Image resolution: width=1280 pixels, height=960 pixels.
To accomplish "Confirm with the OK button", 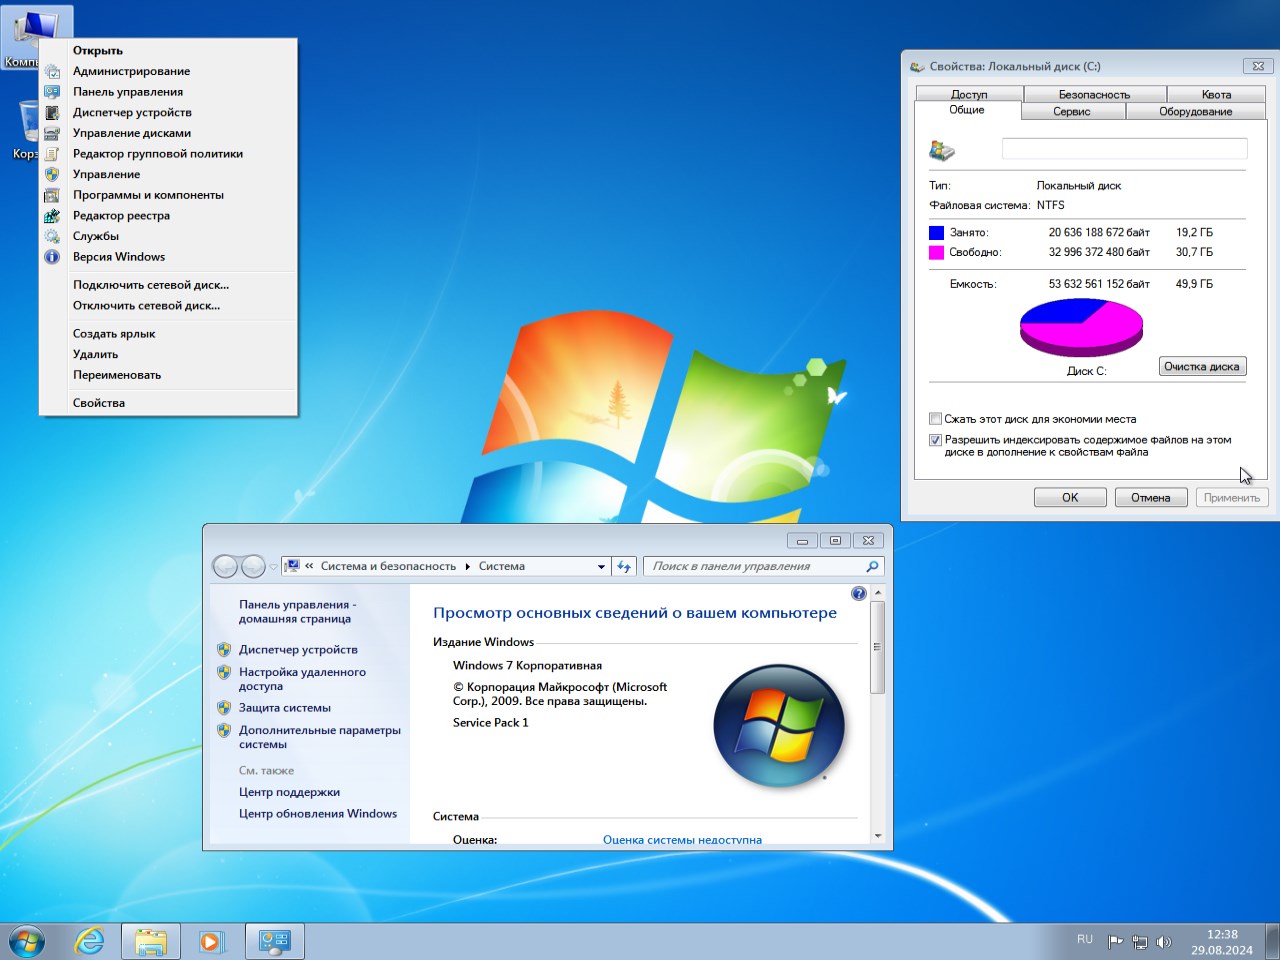I will point(1070,497).
